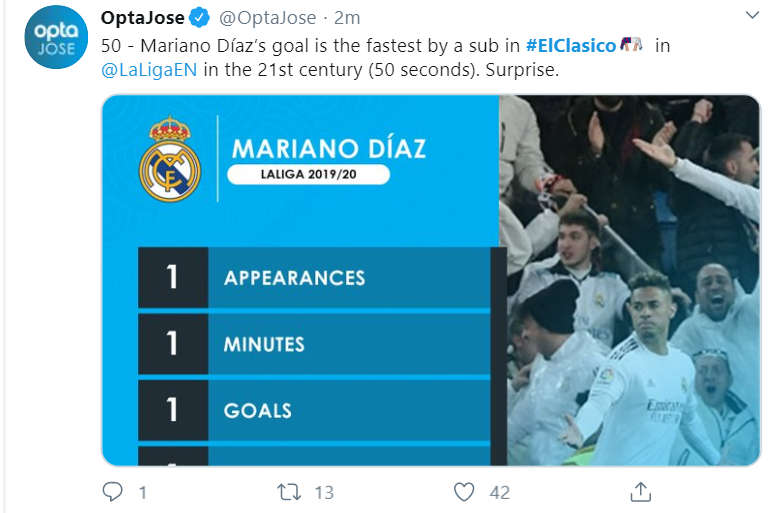Share tweet via upload arrow icon

(641, 492)
